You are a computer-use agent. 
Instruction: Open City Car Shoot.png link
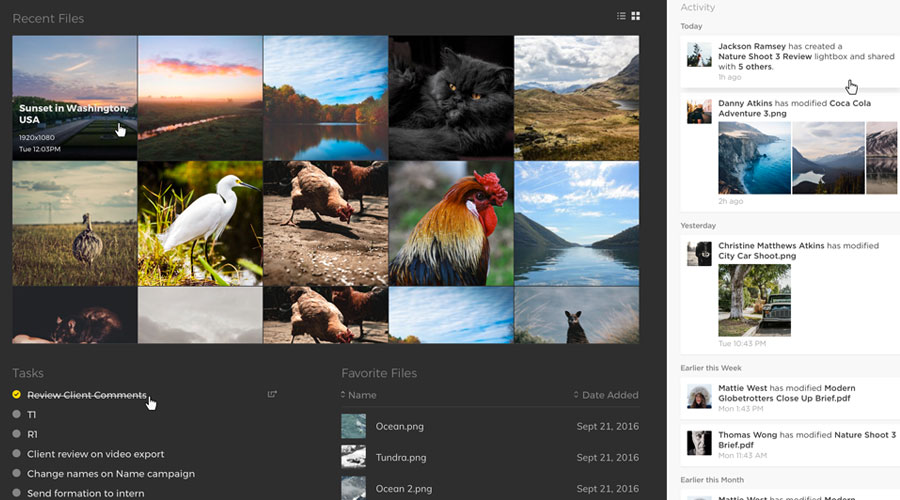pos(757,256)
